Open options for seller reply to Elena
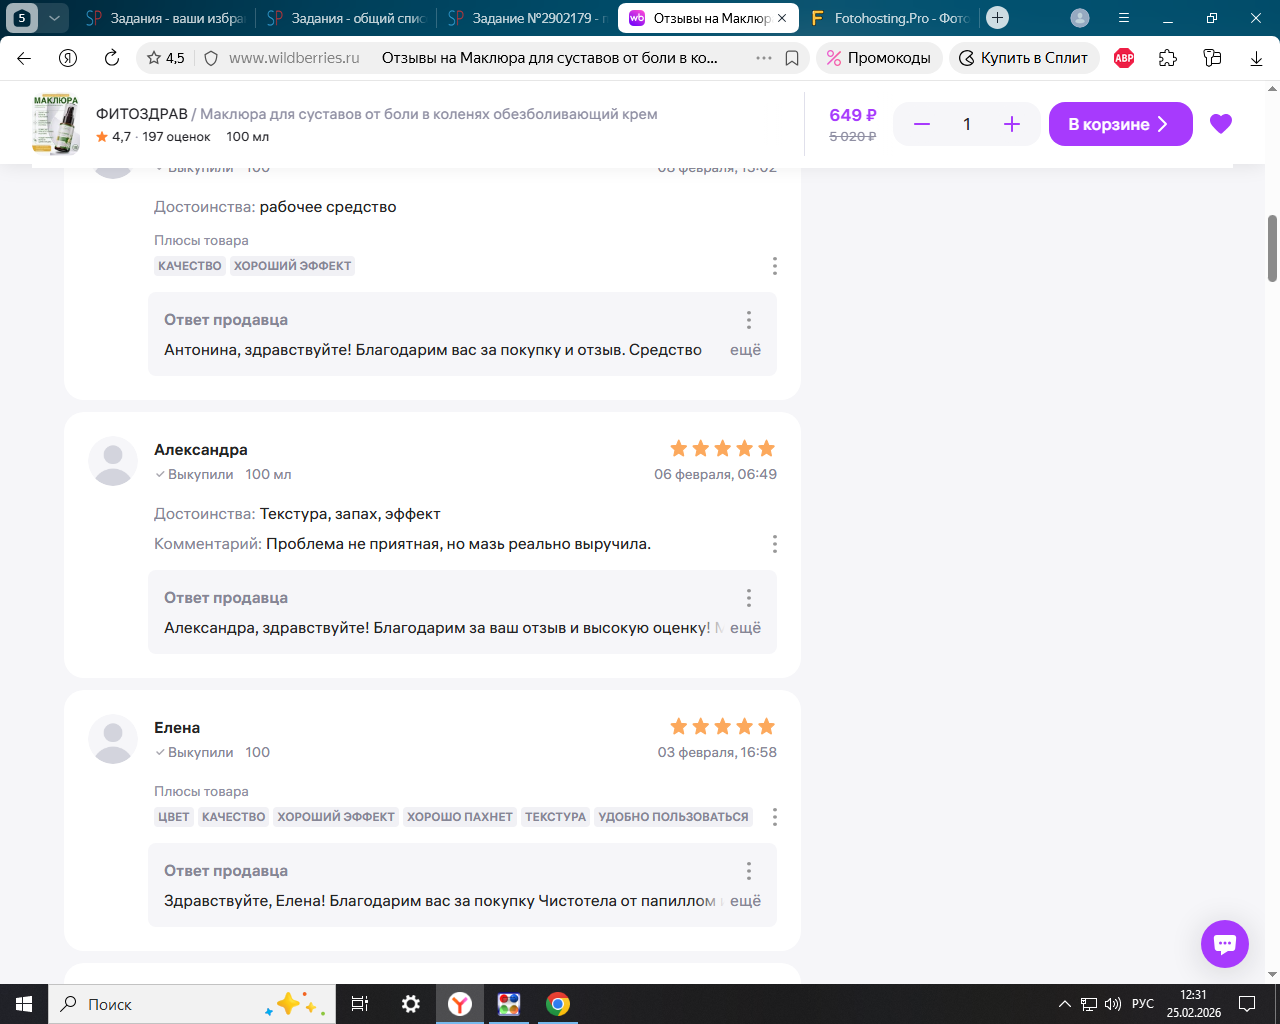 [x=749, y=871]
